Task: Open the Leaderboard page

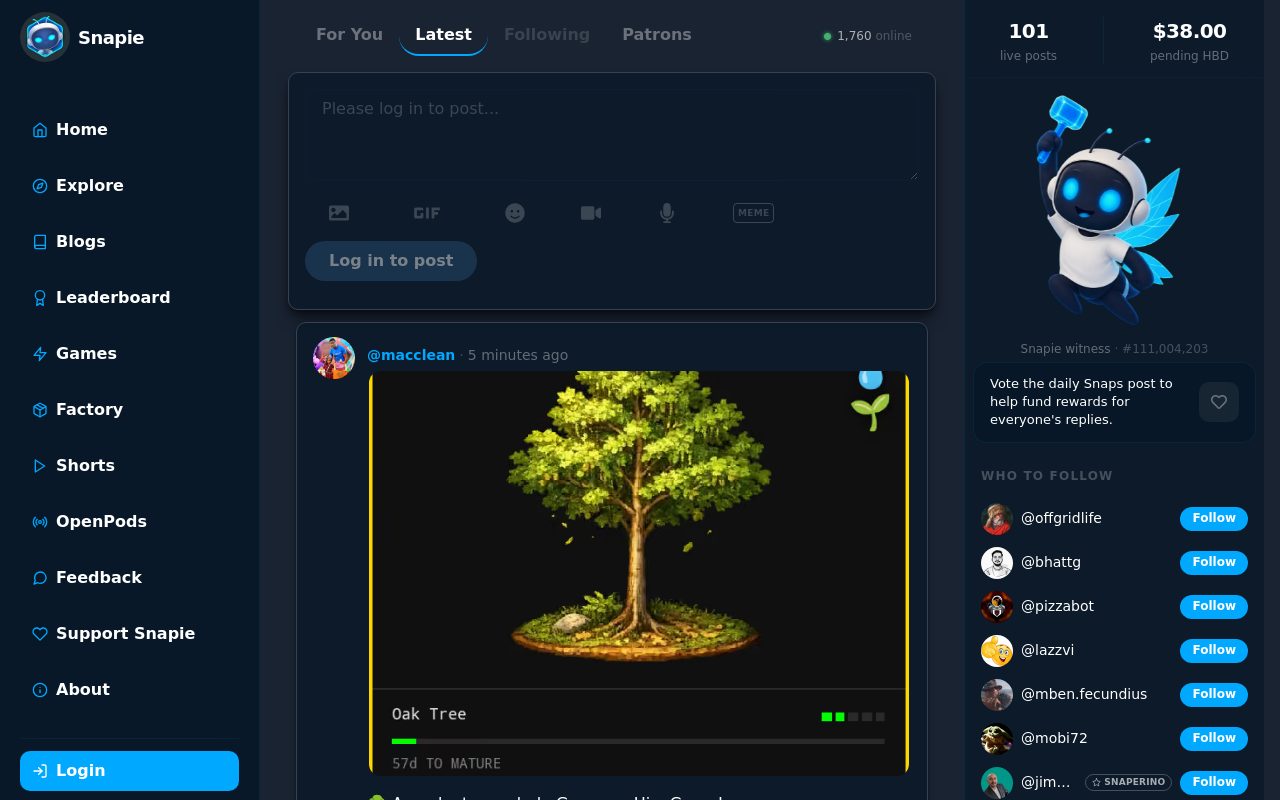Action: (x=129, y=297)
